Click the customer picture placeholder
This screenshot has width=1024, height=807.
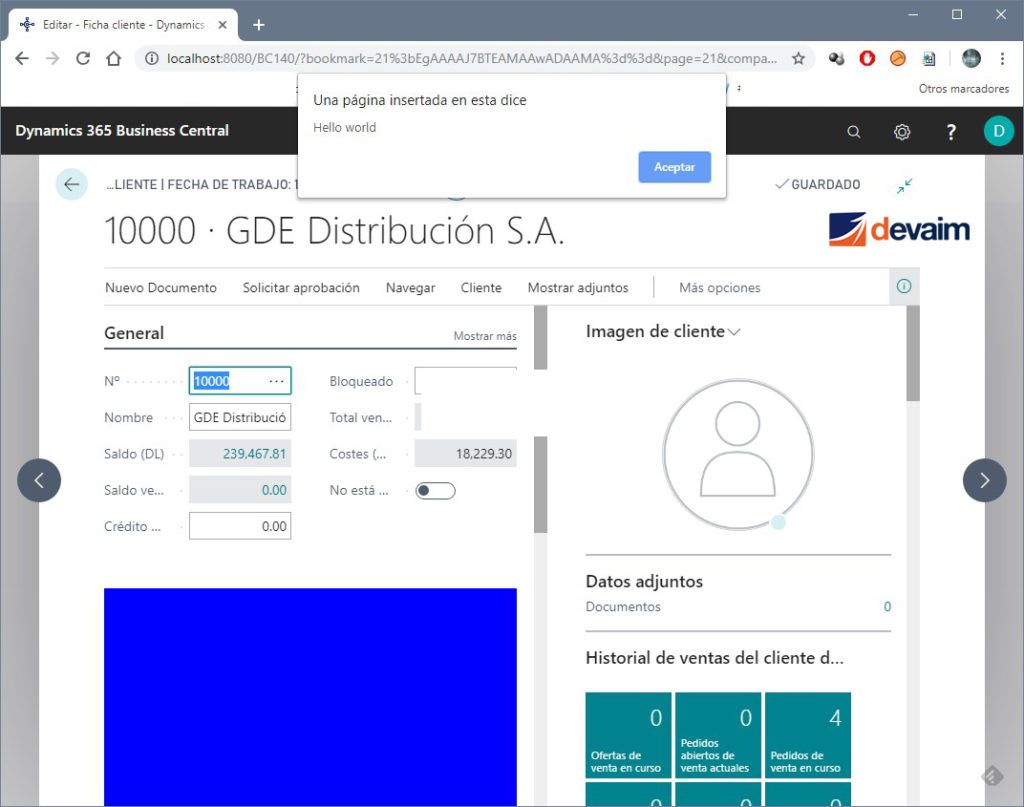(738, 454)
